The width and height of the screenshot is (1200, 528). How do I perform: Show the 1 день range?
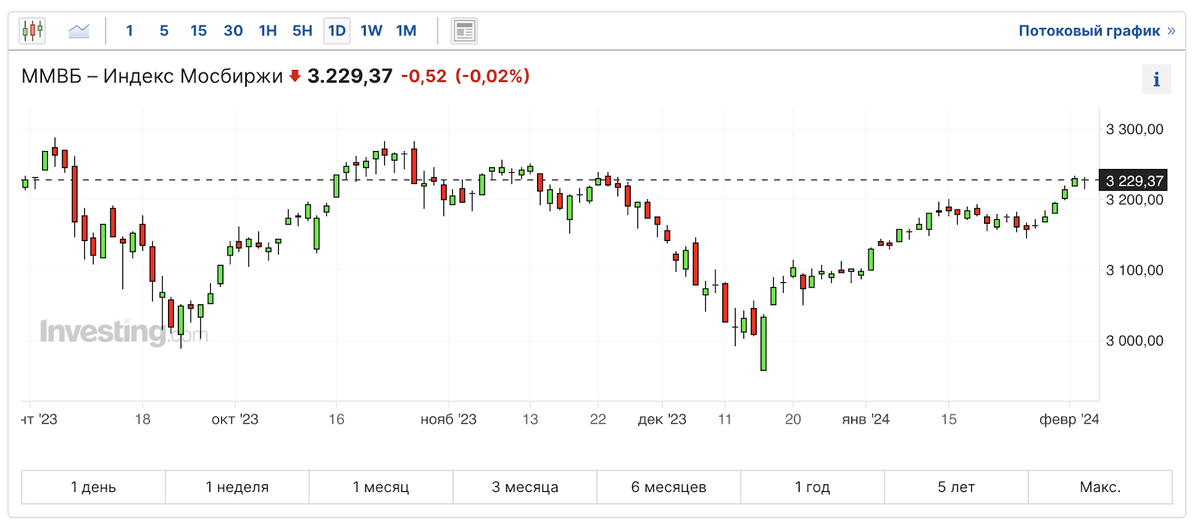[x=93, y=487]
